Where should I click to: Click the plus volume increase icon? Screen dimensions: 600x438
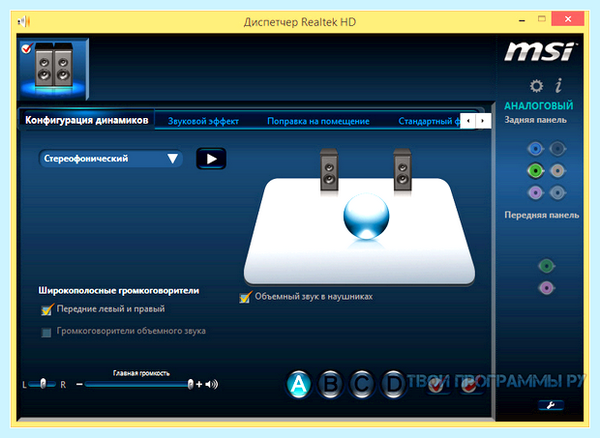[199, 384]
